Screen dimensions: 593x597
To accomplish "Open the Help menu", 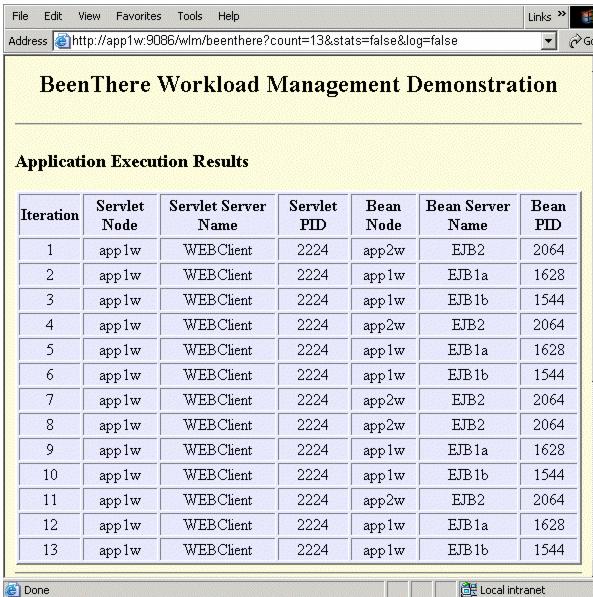I will click(x=229, y=16).
